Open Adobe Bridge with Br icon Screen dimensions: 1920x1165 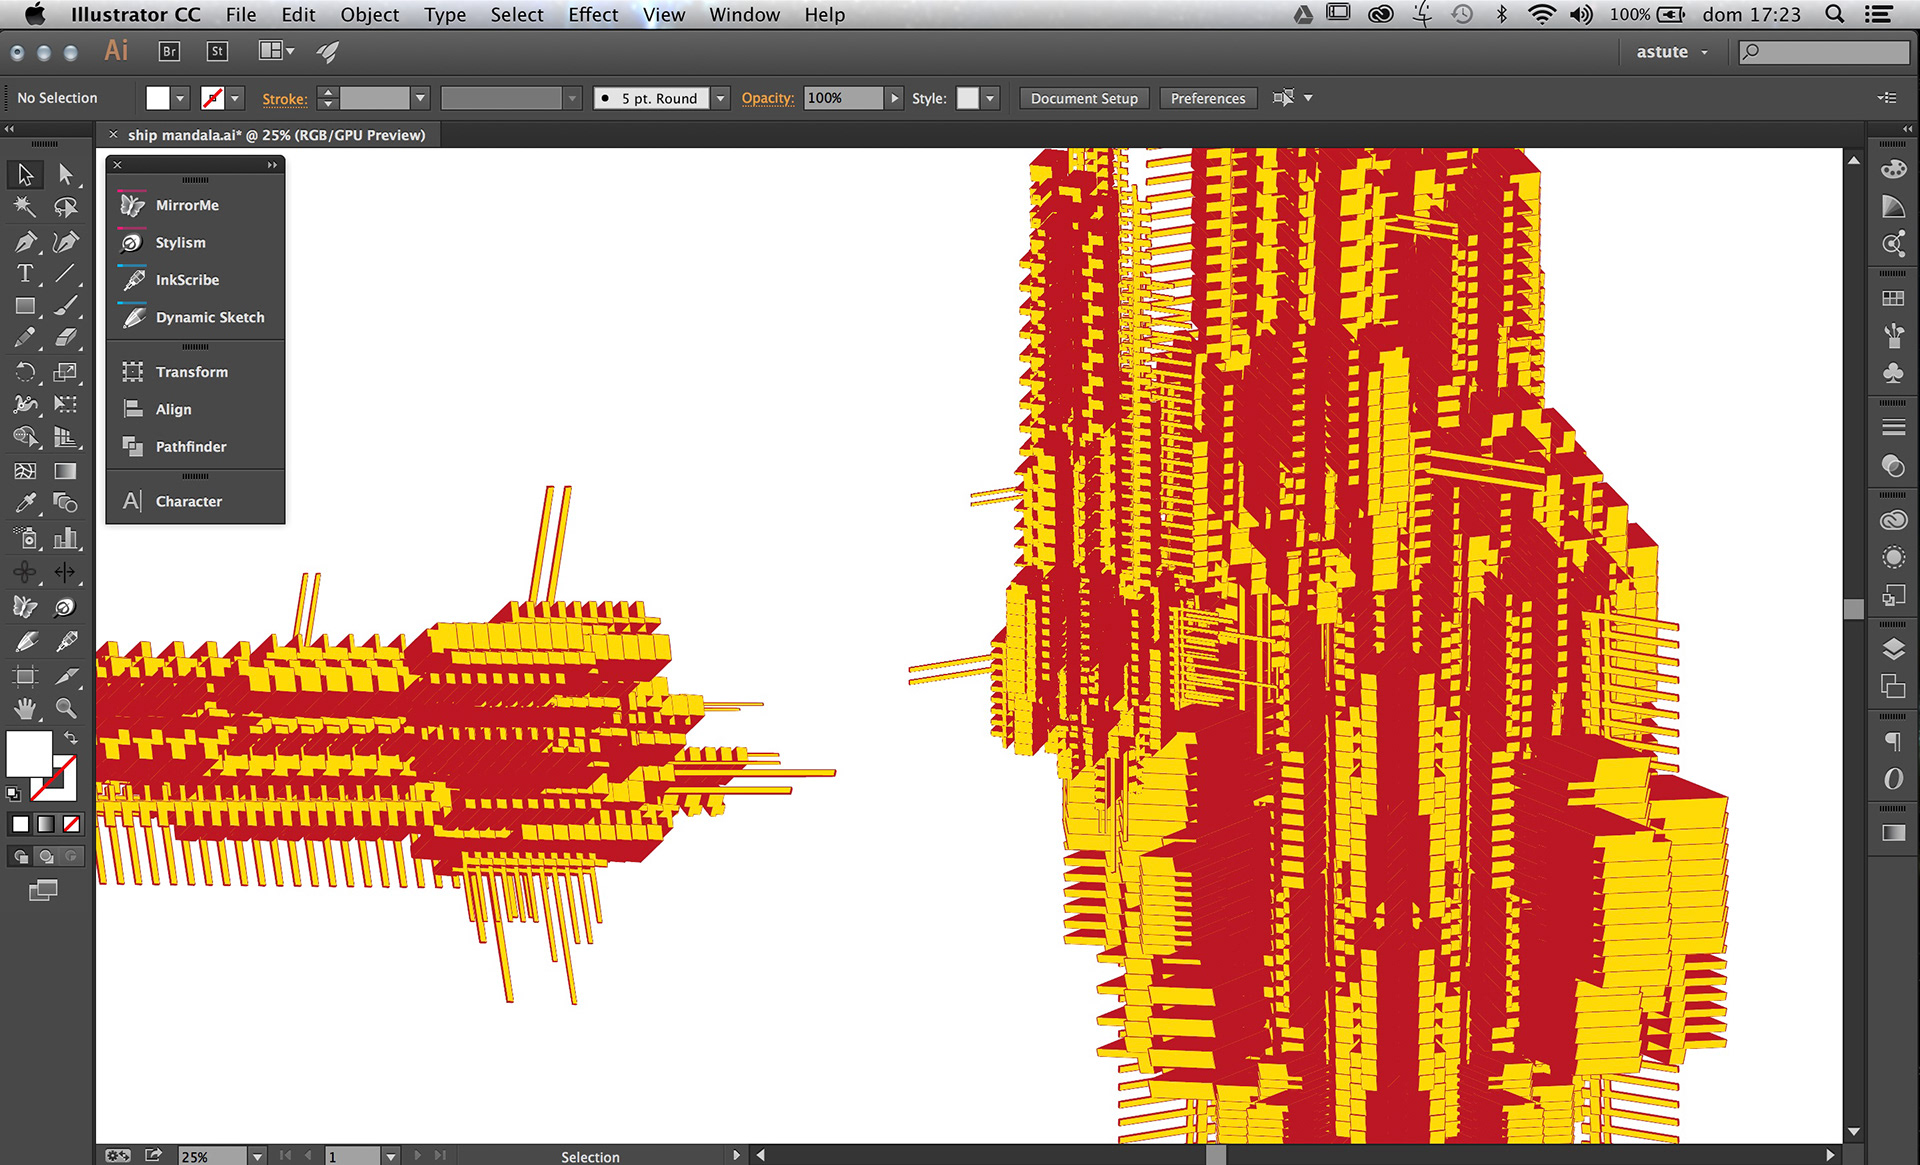click(169, 51)
